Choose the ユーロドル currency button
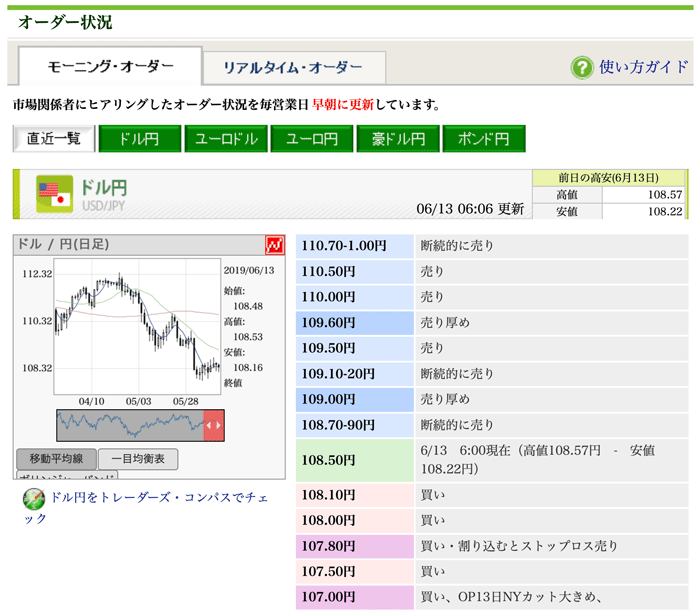 tap(225, 139)
